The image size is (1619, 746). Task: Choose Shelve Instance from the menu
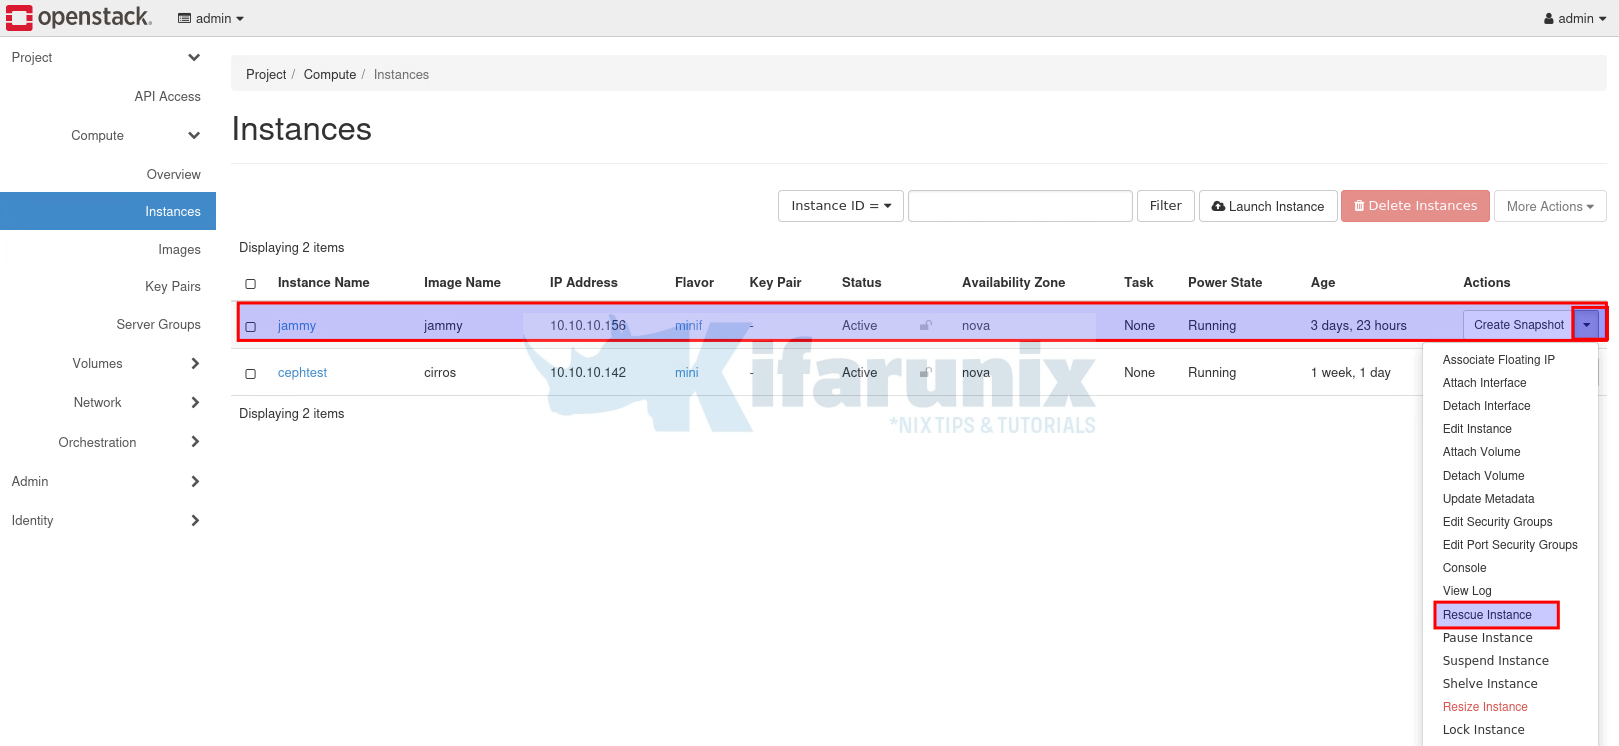(1490, 684)
